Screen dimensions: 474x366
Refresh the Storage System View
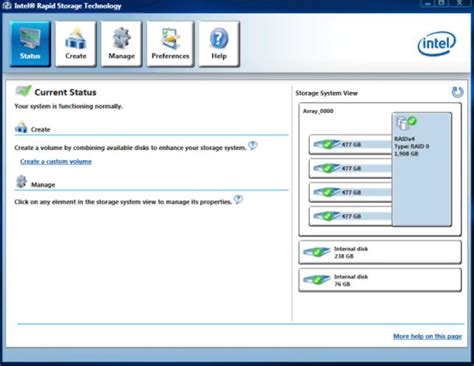pyautogui.click(x=457, y=92)
